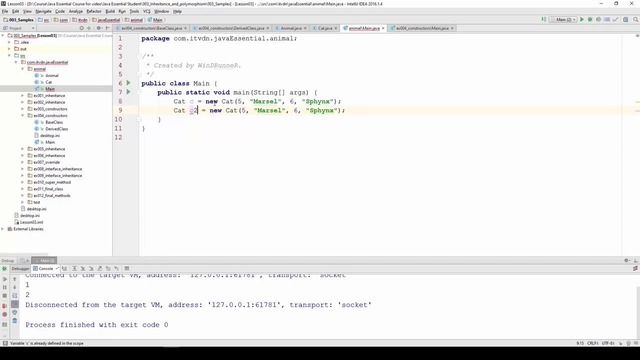Click CRLF line separator in status bar
This screenshot has width=640, height=360.
[593, 343]
